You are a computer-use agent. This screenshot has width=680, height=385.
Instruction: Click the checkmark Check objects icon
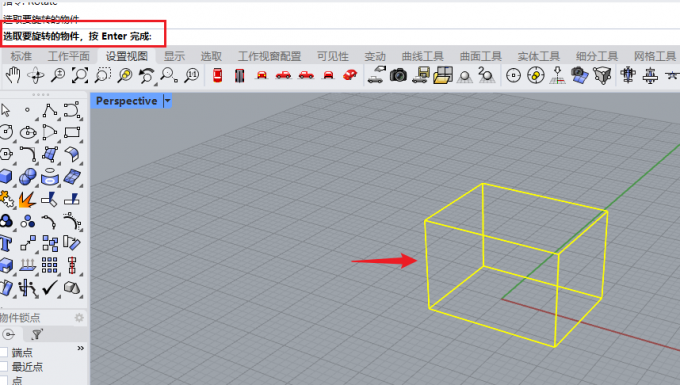tap(49, 287)
